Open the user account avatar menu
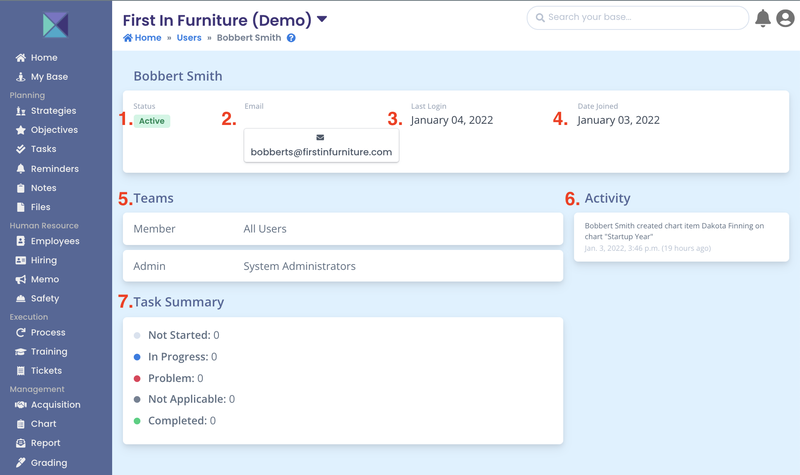Image resolution: width=800 pixels, height=475 pixels. pos(785,18)
